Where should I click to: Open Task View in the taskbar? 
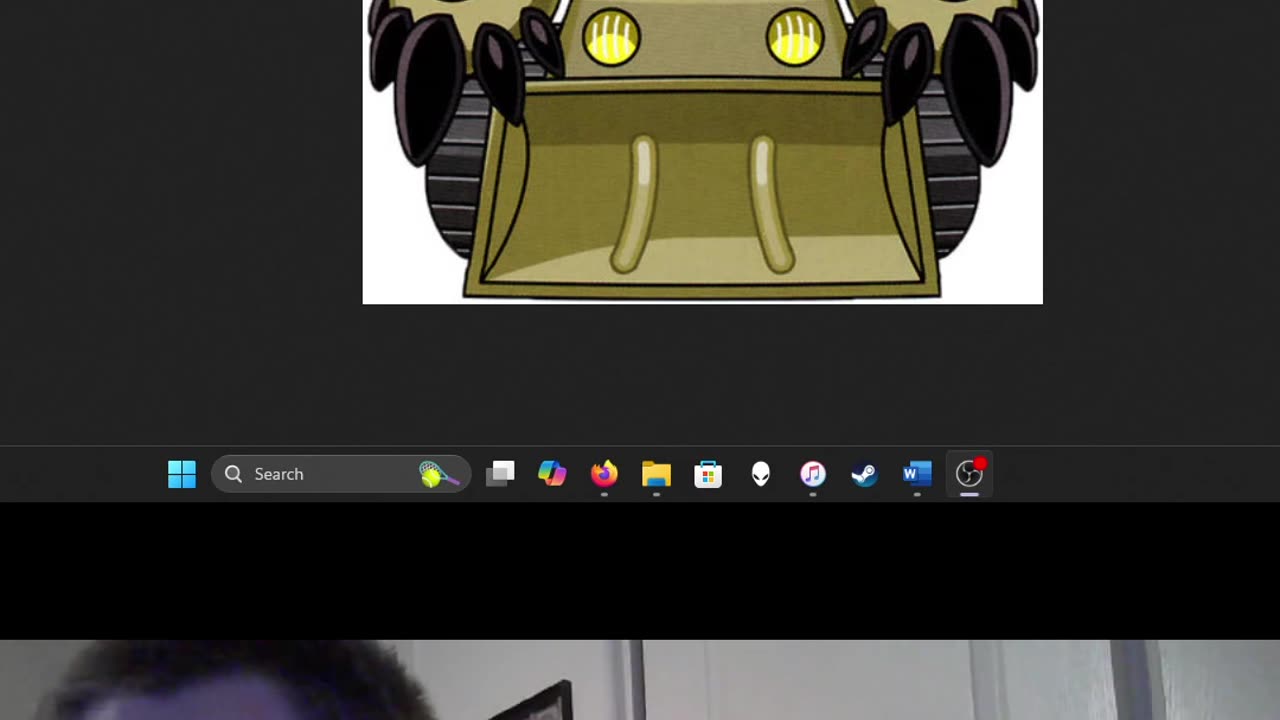500,474
